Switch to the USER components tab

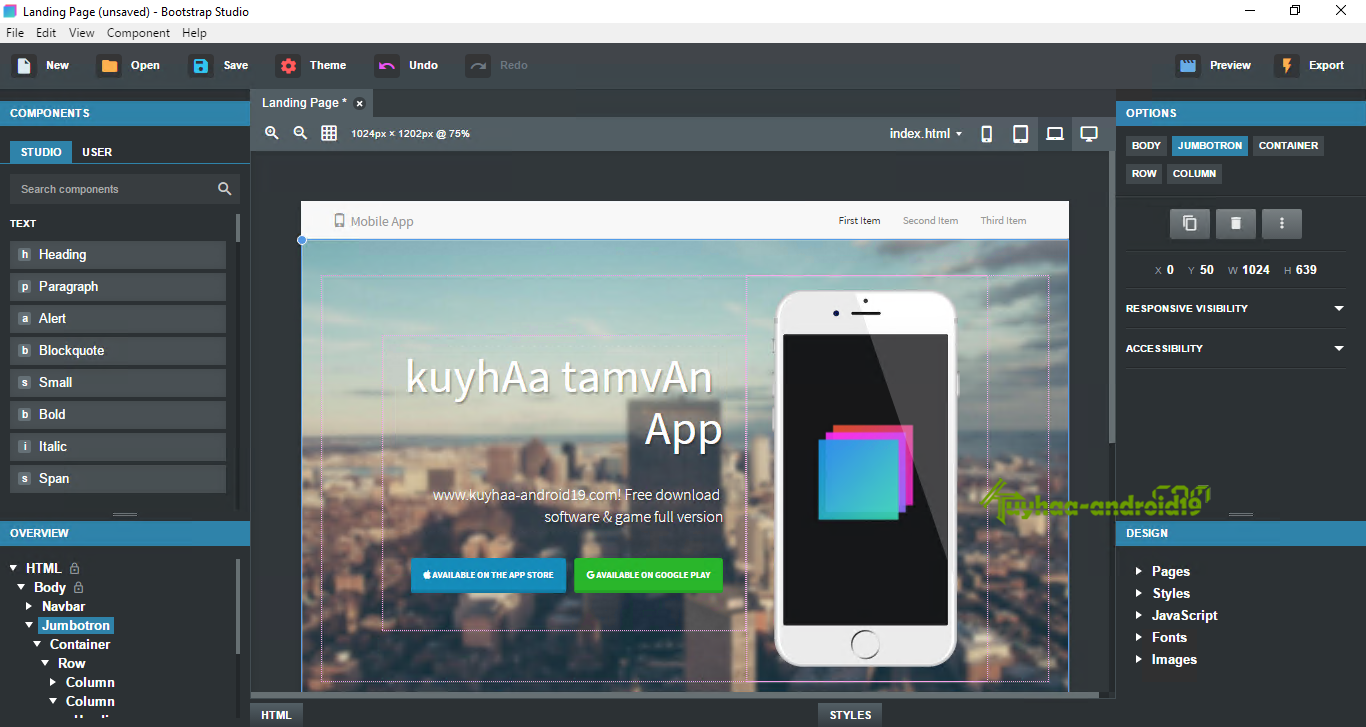[x=97, y=152]
